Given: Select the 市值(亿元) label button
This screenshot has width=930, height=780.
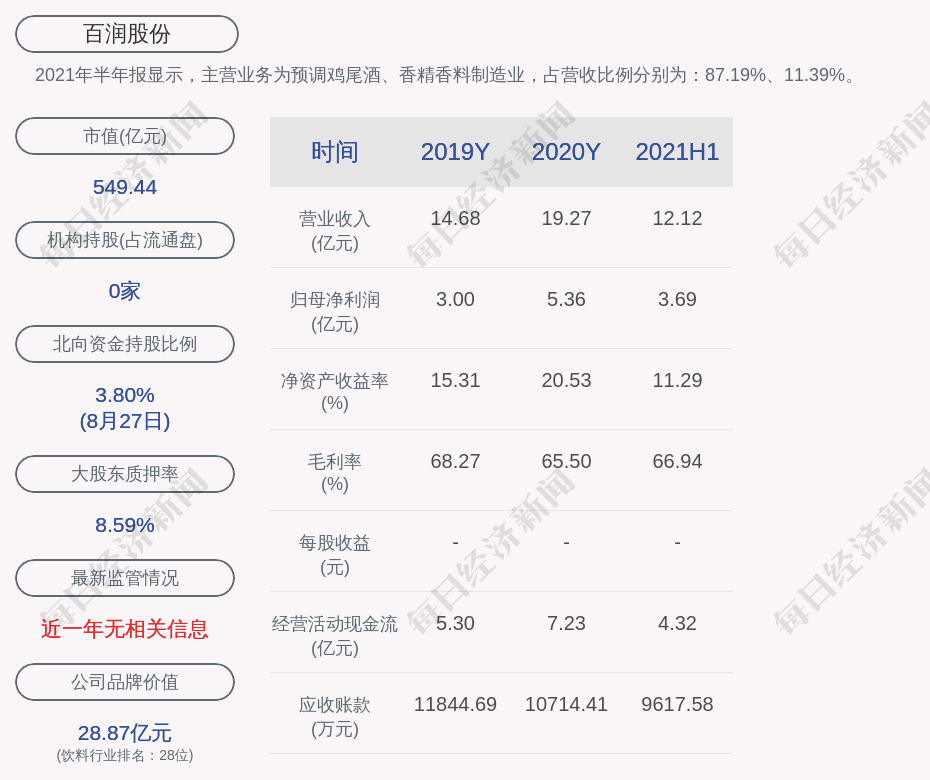Looking at the screenshot, I should [x=125, y=136].
